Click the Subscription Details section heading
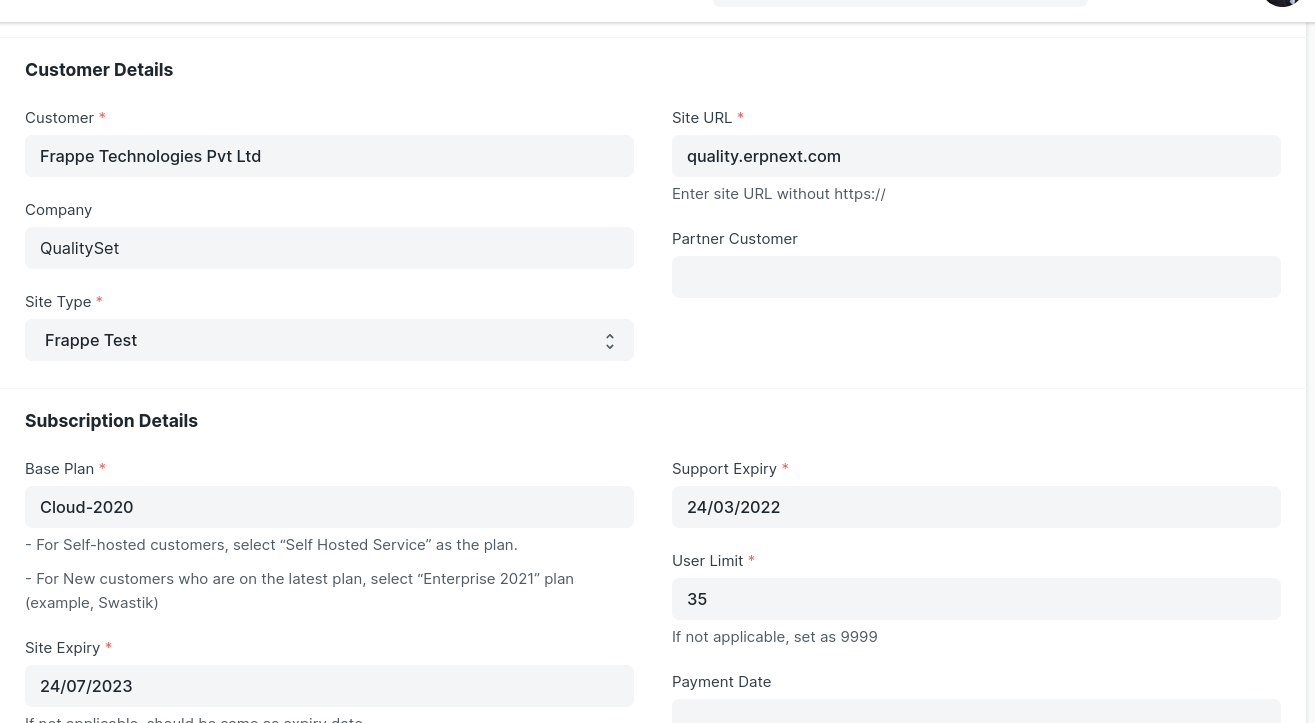Image resolution: width=1315 pixels, height=723 pixels. (111, 420)
